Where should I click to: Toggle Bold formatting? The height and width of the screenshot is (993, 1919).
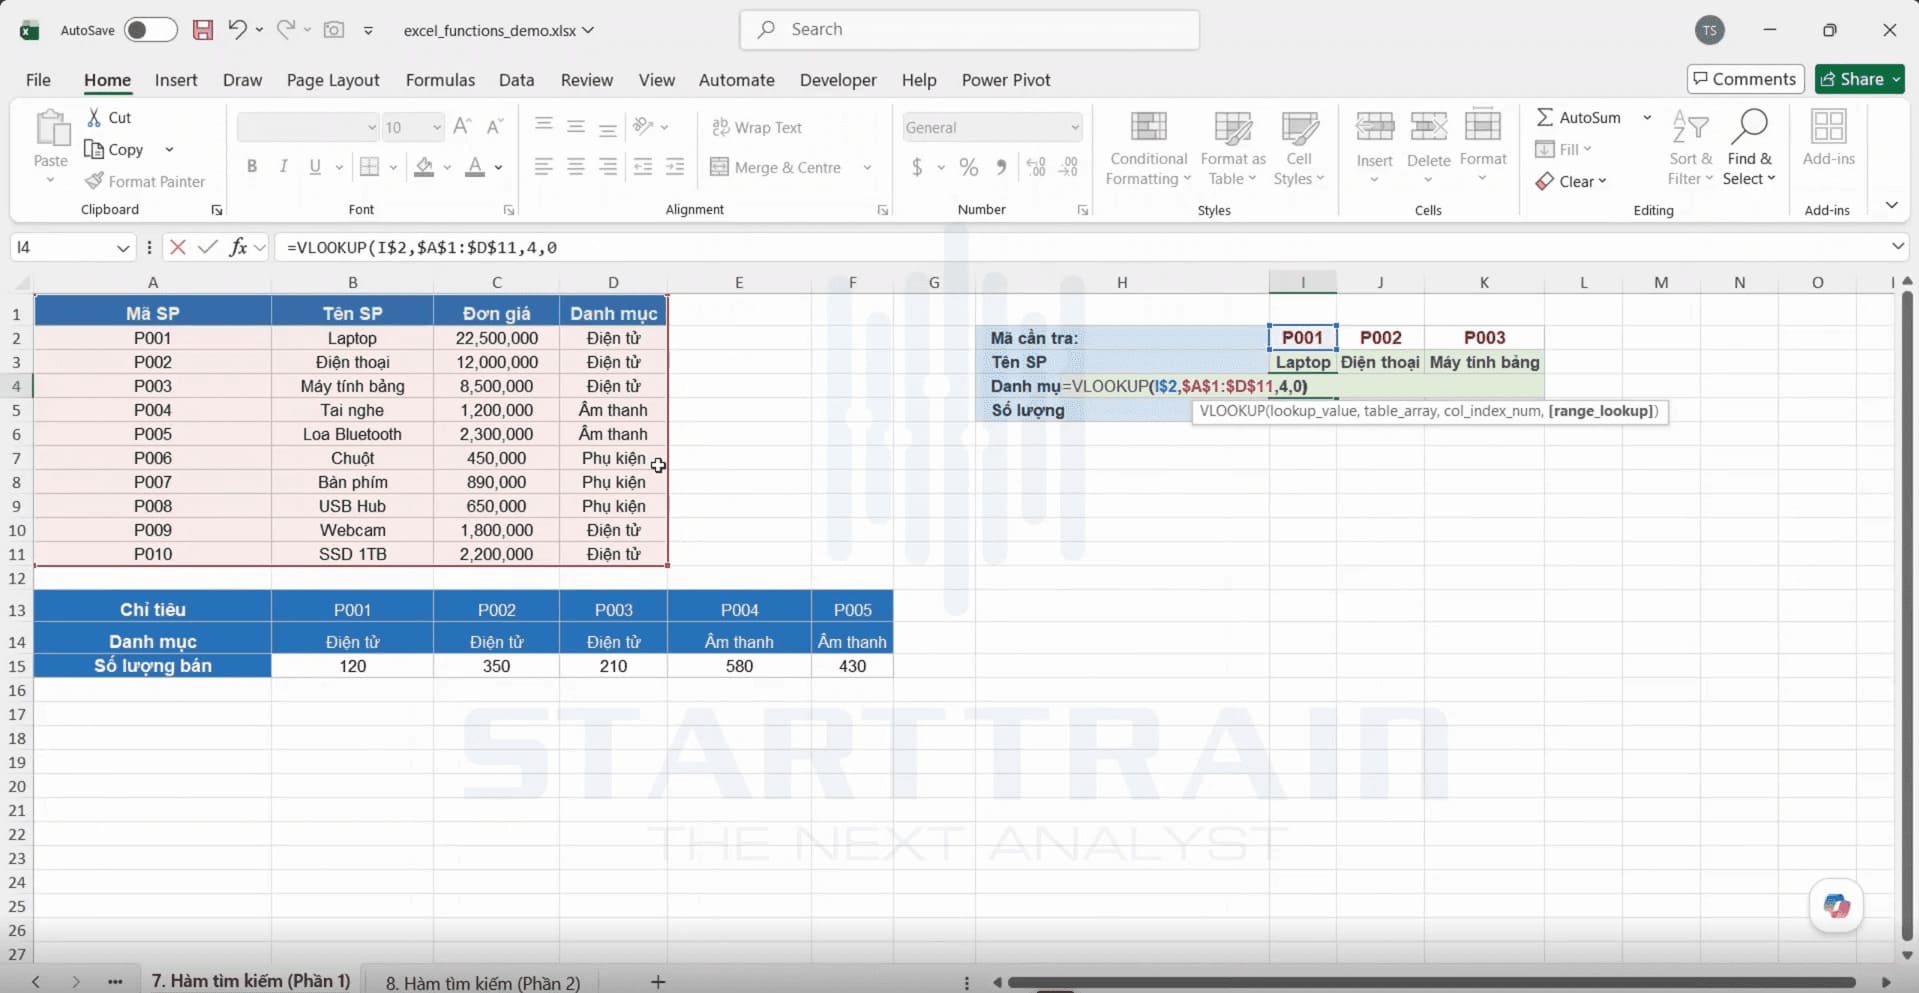[x=252, y=167]
